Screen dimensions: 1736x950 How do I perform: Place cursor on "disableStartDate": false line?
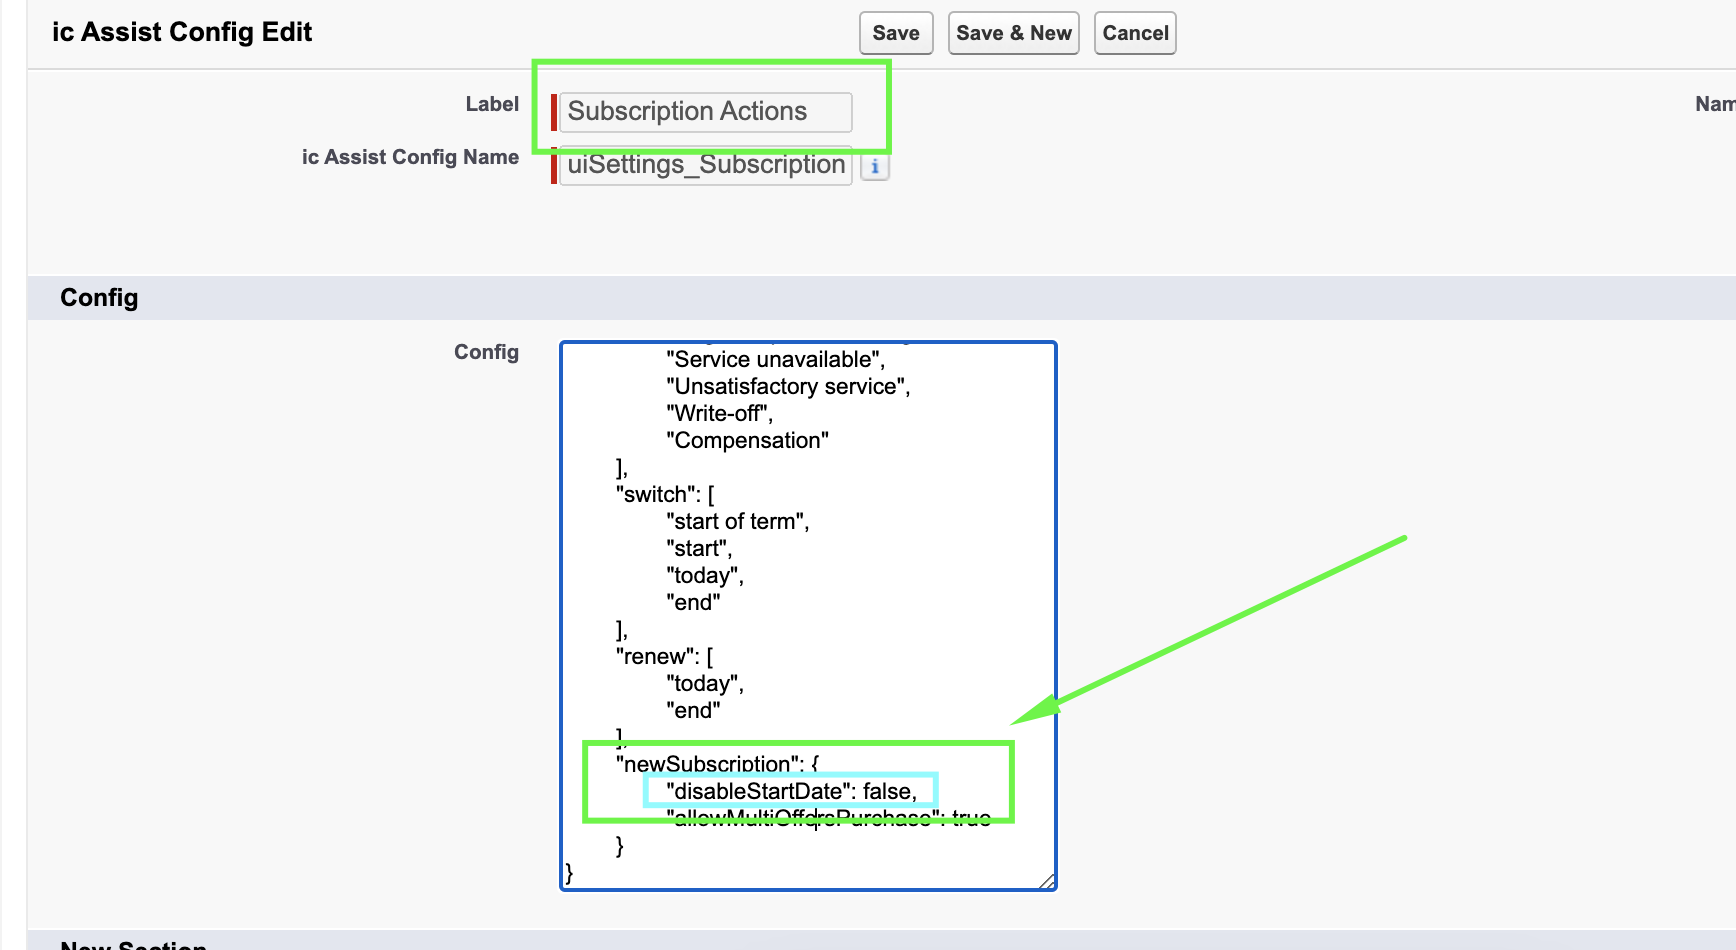(790, 791)
